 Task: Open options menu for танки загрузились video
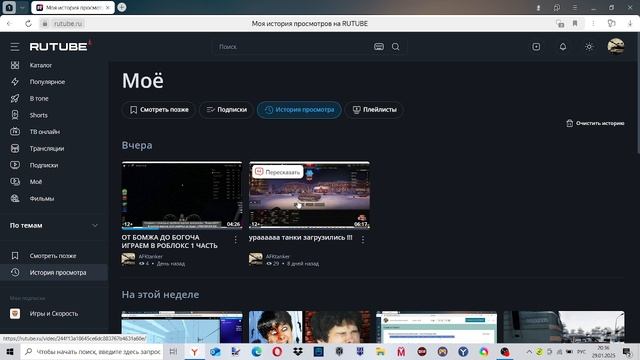pyautogui.click(x=363, y=240)
